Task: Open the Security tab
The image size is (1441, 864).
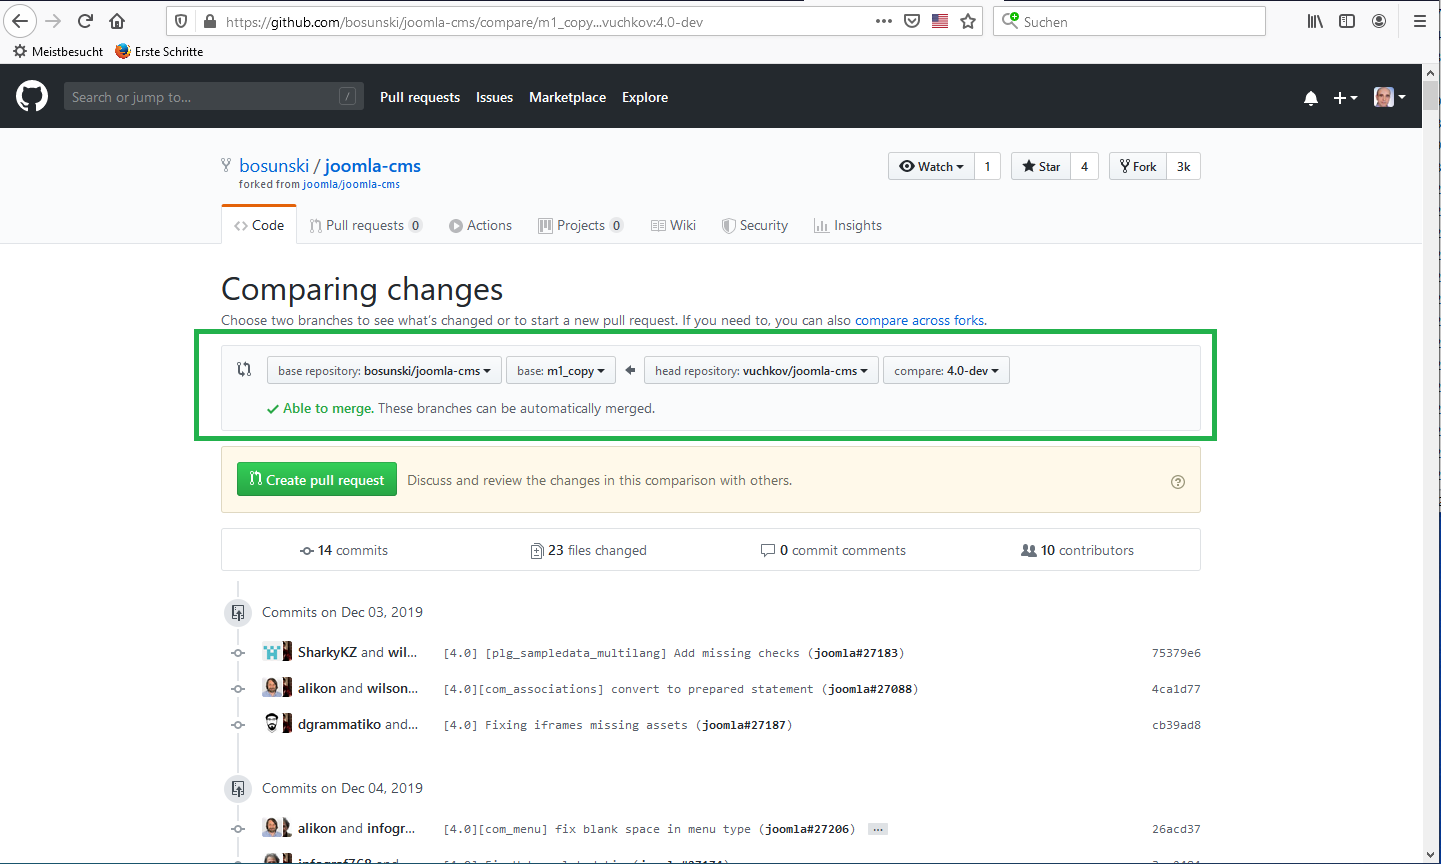Action: (755, 226)
